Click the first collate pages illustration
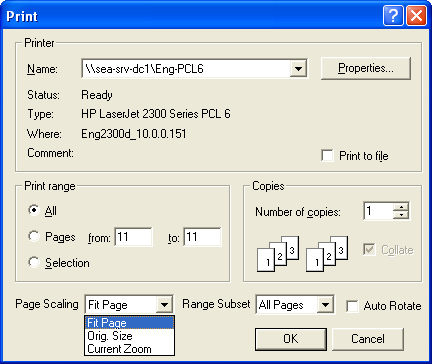Screen dimensions: 432x364 pos(278,253)
